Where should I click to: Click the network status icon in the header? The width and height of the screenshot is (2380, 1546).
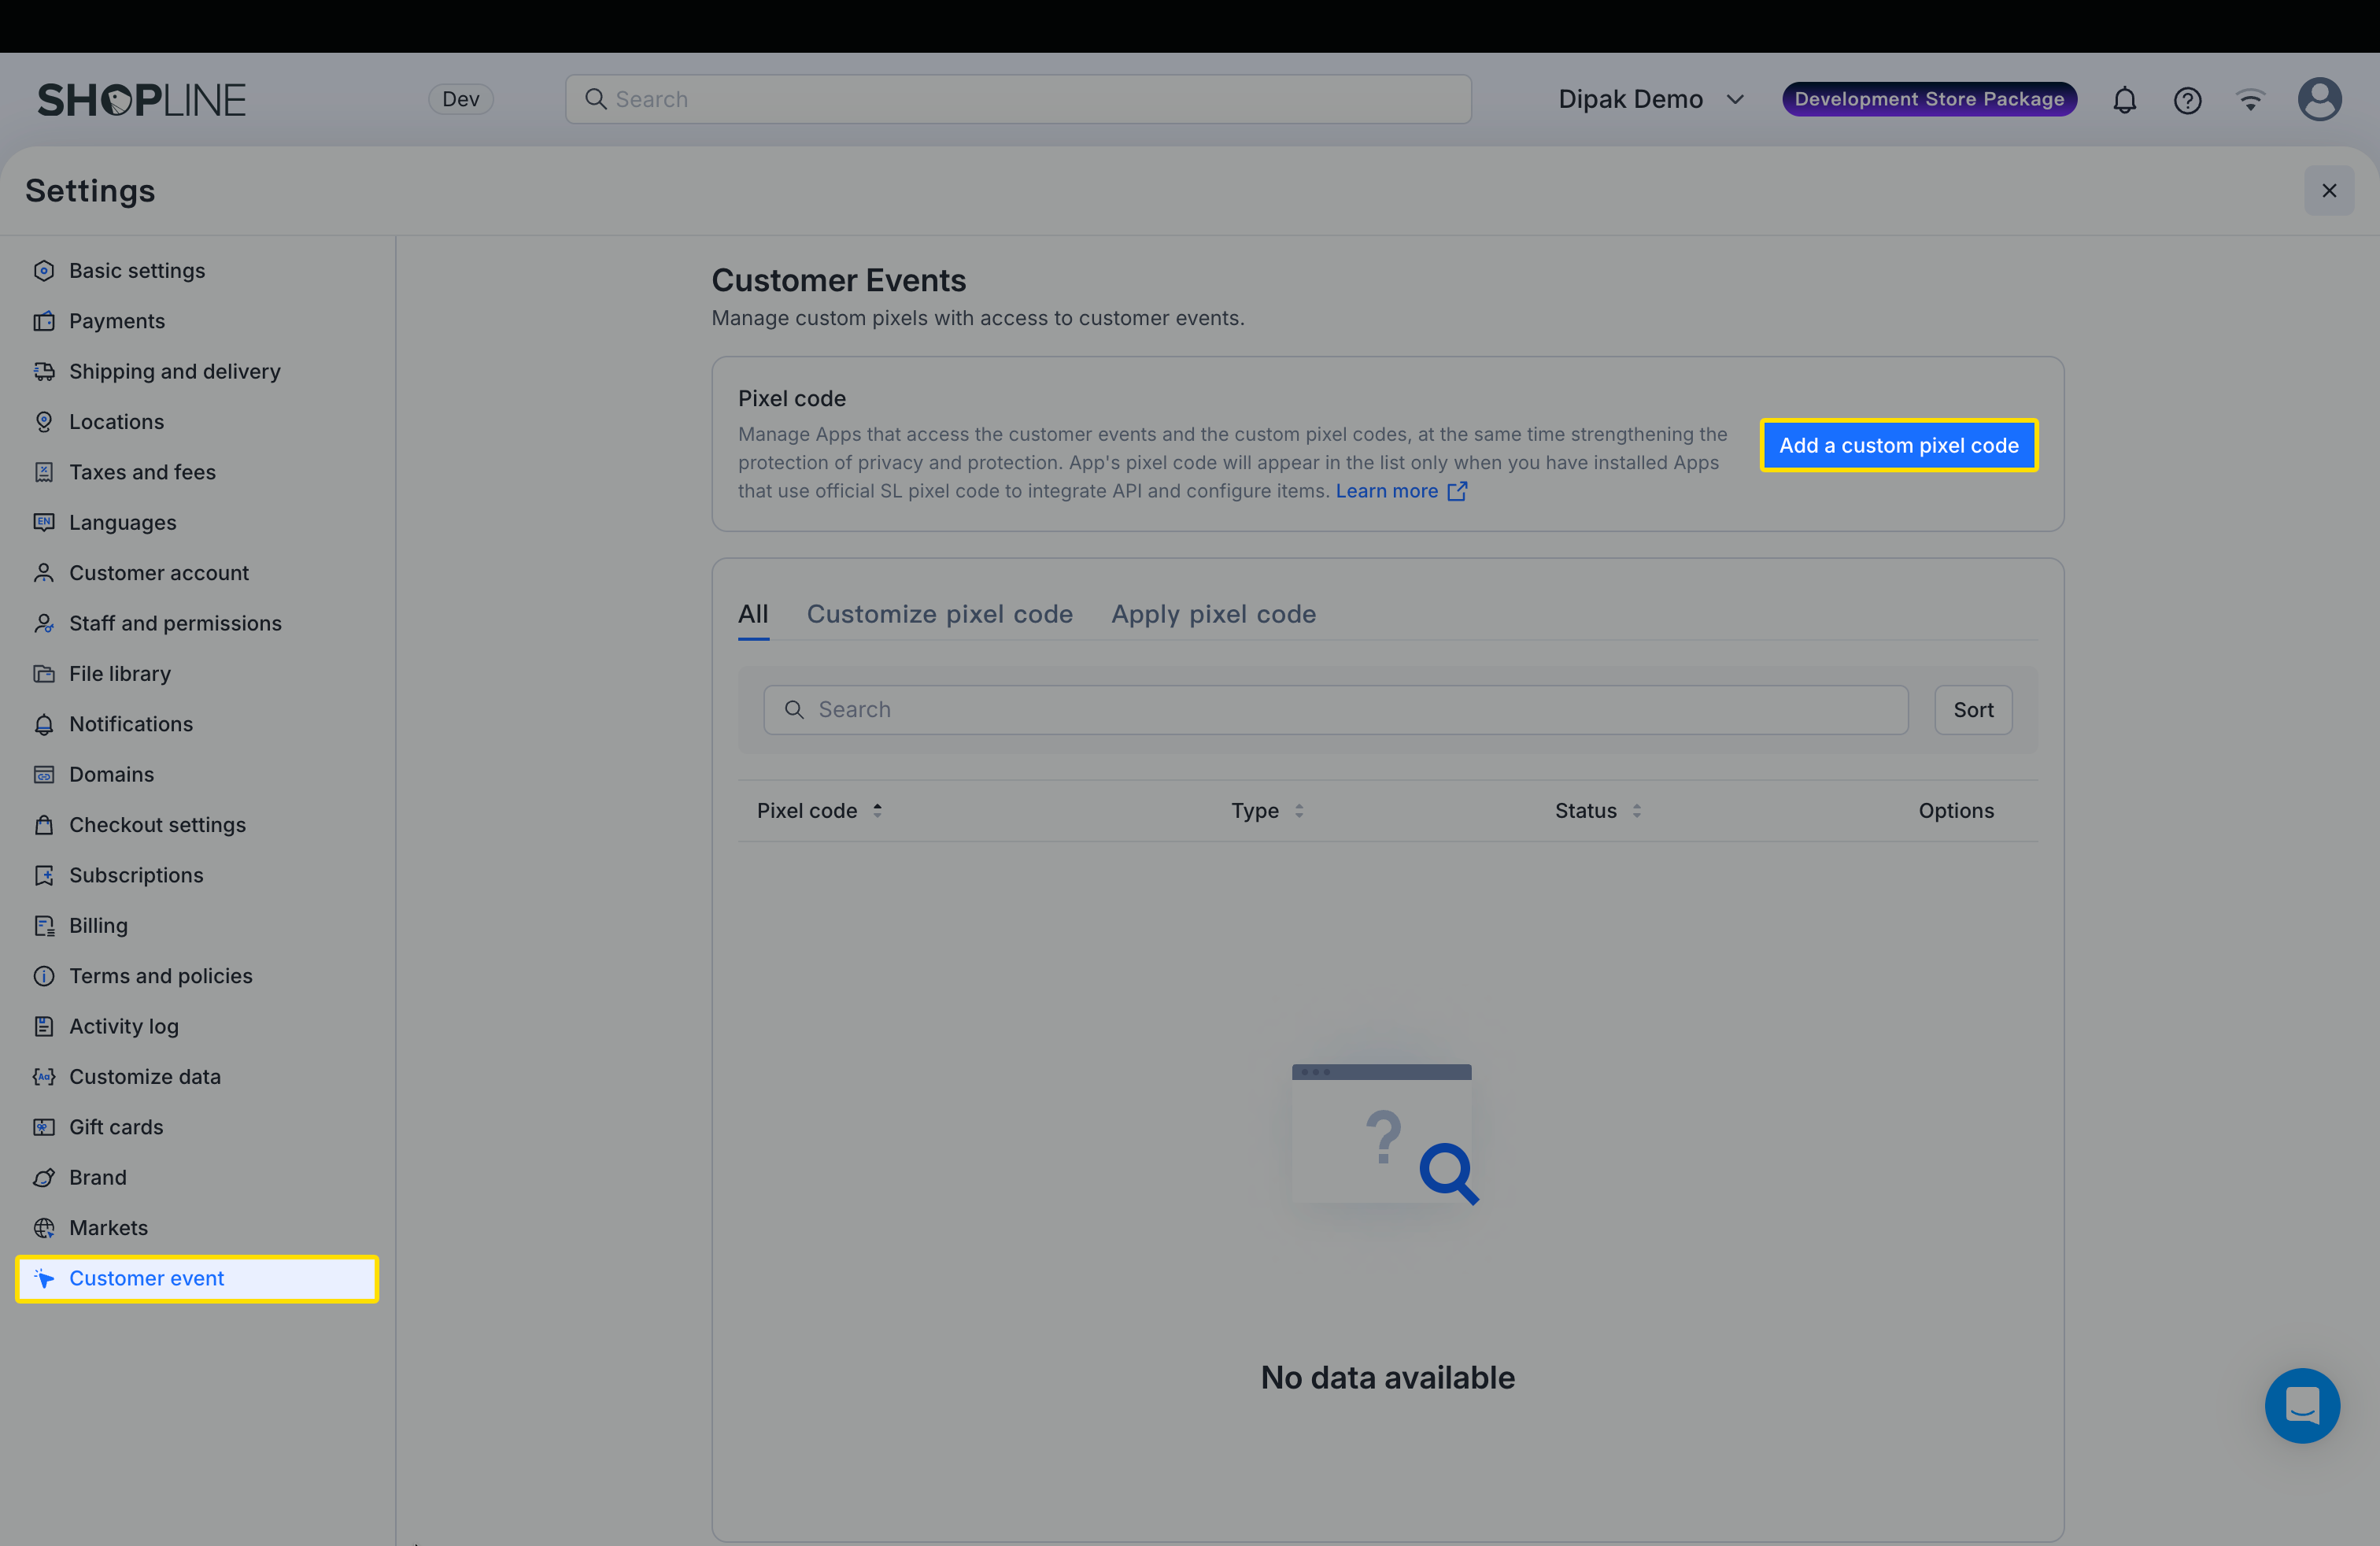(2251, 99)
